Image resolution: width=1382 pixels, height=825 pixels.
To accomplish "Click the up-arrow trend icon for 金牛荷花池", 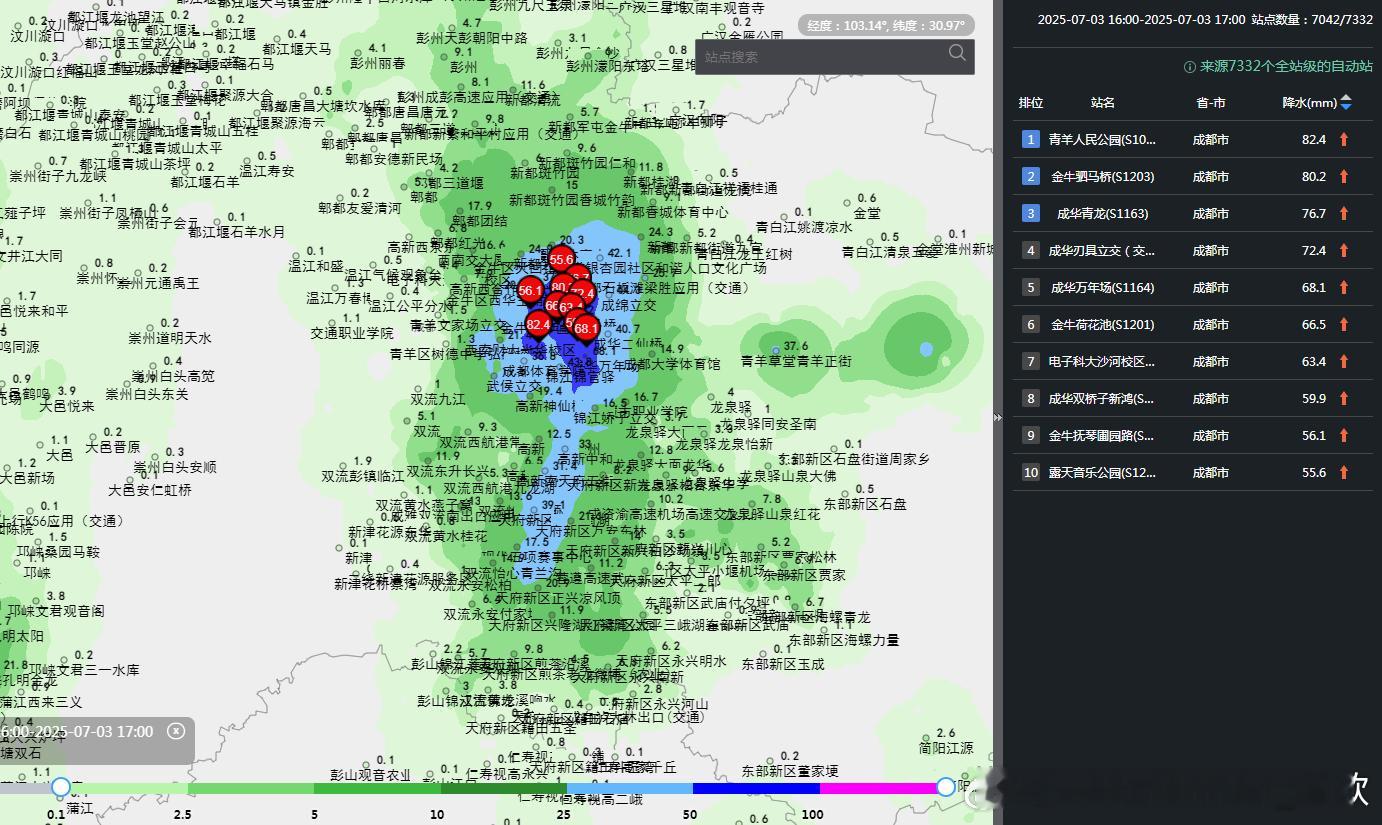I will (x=1344, y=325).
